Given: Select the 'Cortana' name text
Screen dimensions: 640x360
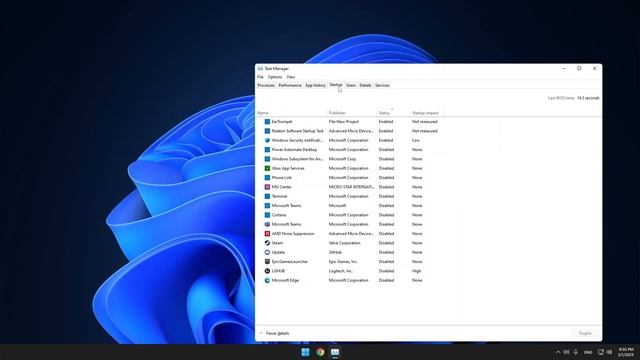Looking at the screenshot, I should [279, 215].
